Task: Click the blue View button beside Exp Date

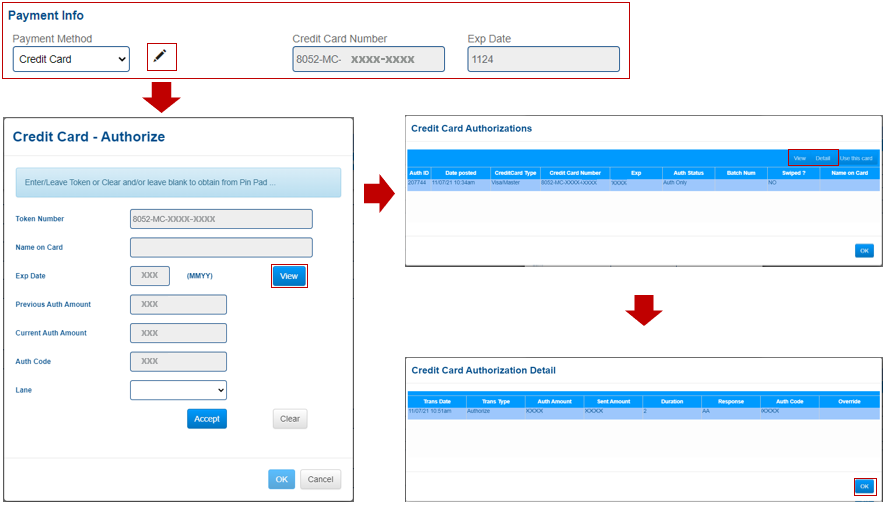Action: pyautogui.click(x=289, y=276)
